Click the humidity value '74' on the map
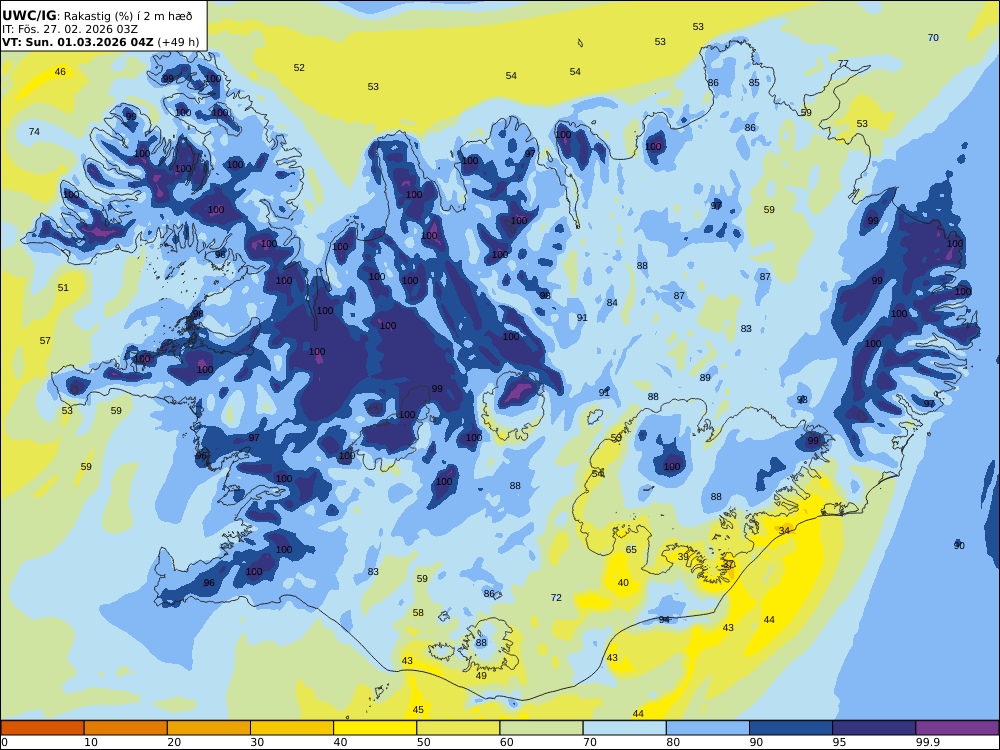Viewport: 1000px width, 750px height. (34, 132)
